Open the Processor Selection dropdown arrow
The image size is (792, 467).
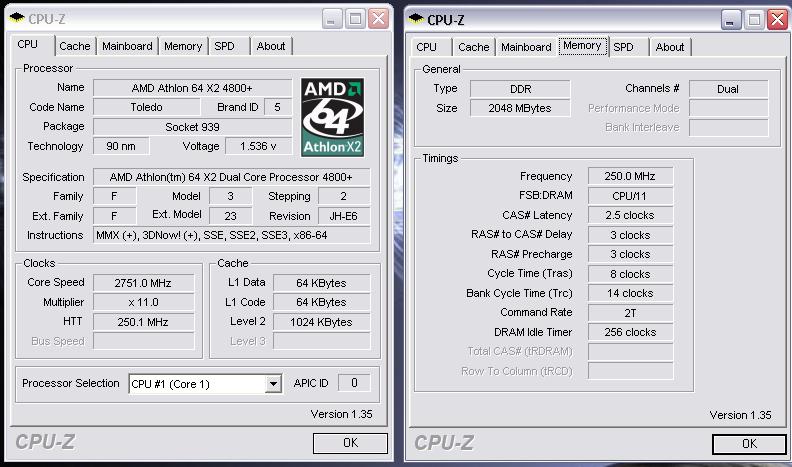click(273, 384)
